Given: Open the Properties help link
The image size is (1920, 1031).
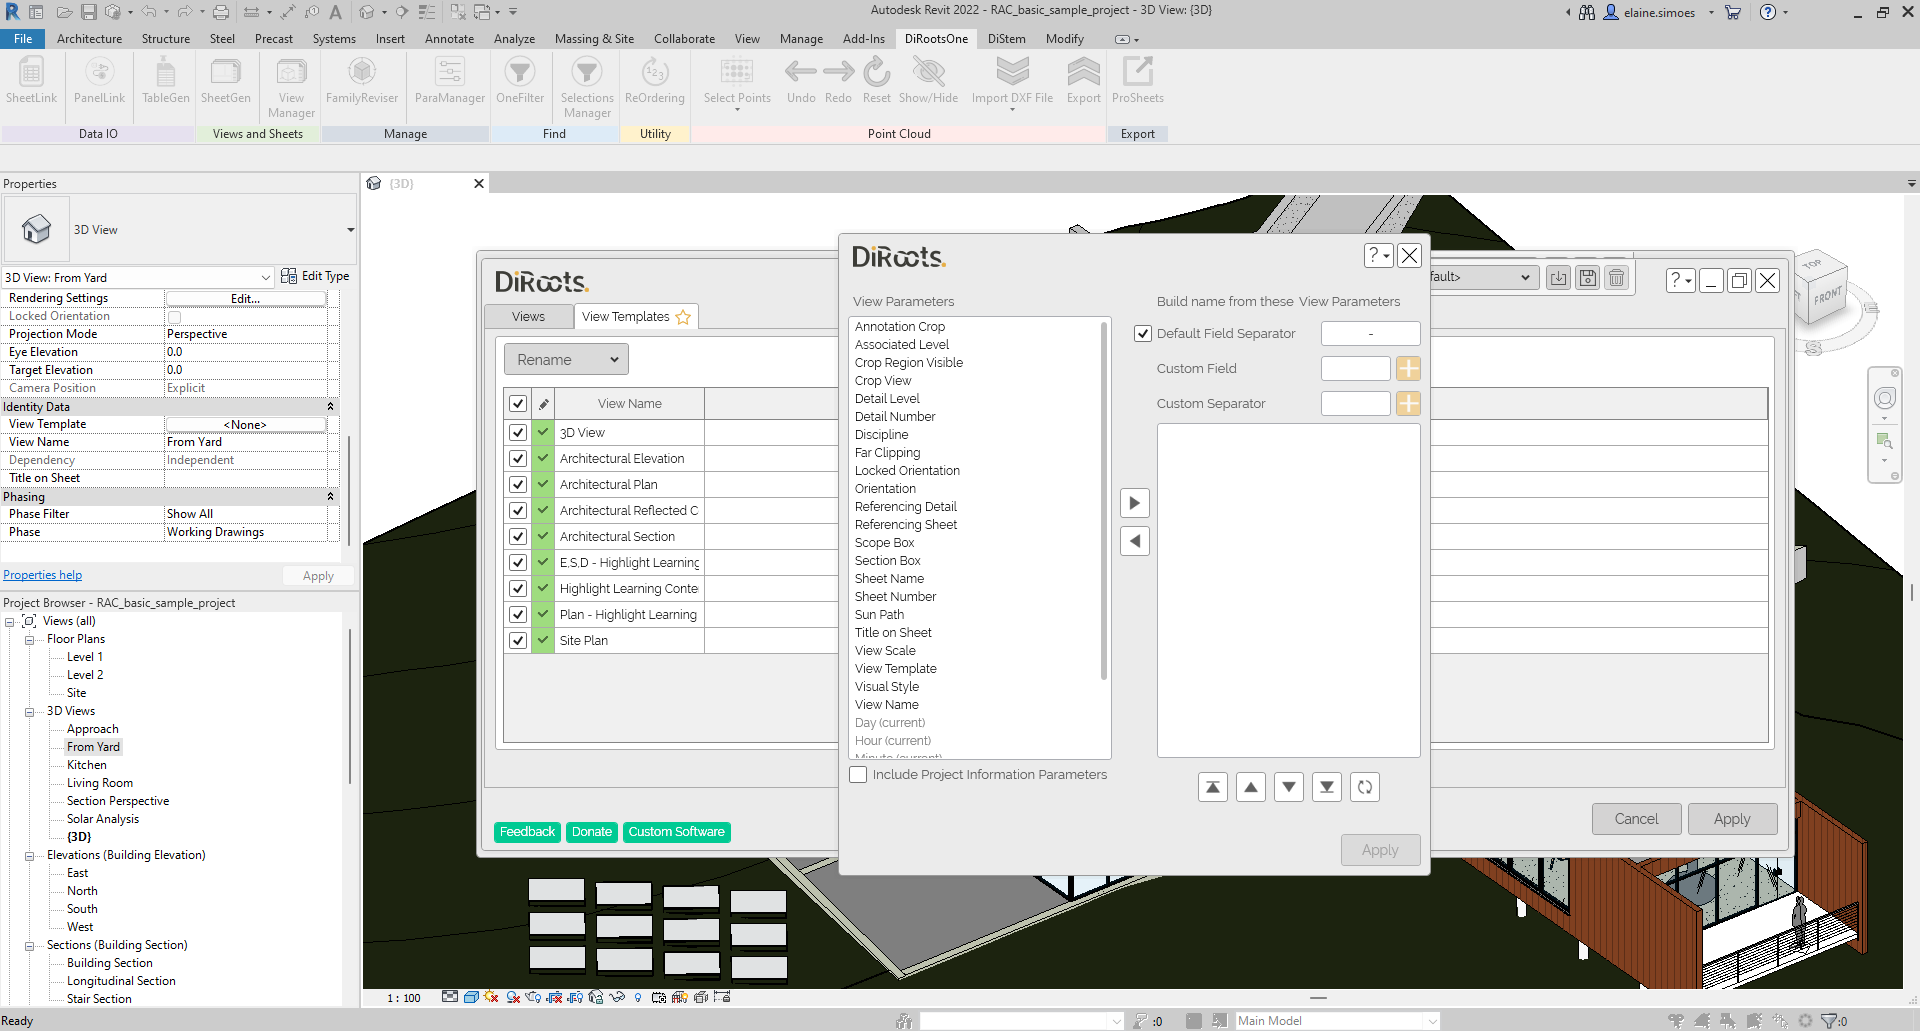Looking at the screenshot, I should click(x=42, y=575).
